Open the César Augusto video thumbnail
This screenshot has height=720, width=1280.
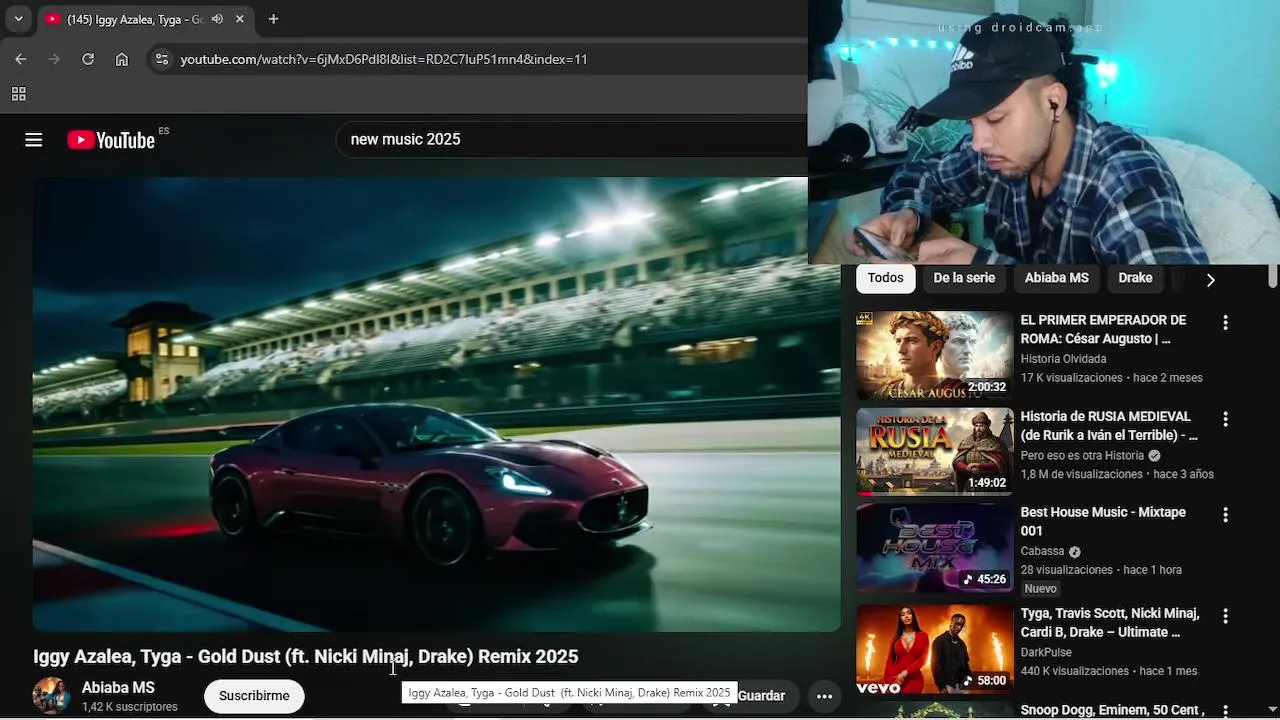pyautogui.click(x=935, y=355)
